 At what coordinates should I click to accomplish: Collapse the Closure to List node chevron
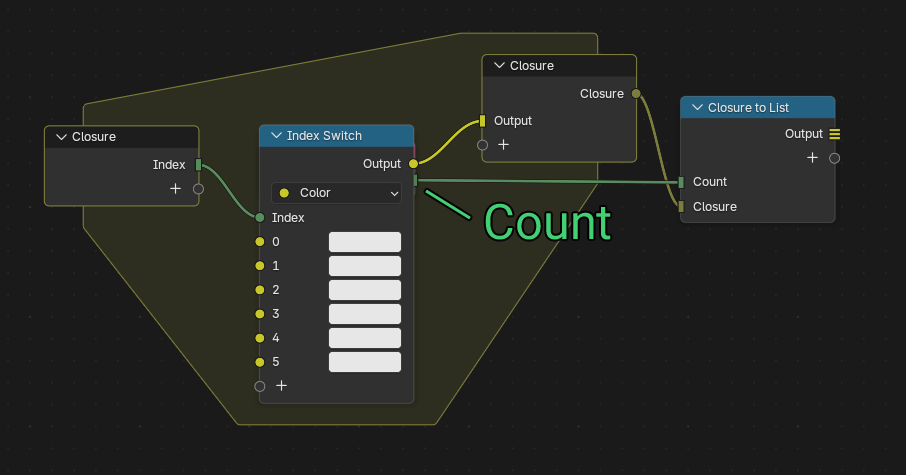[x=697, y=107]
